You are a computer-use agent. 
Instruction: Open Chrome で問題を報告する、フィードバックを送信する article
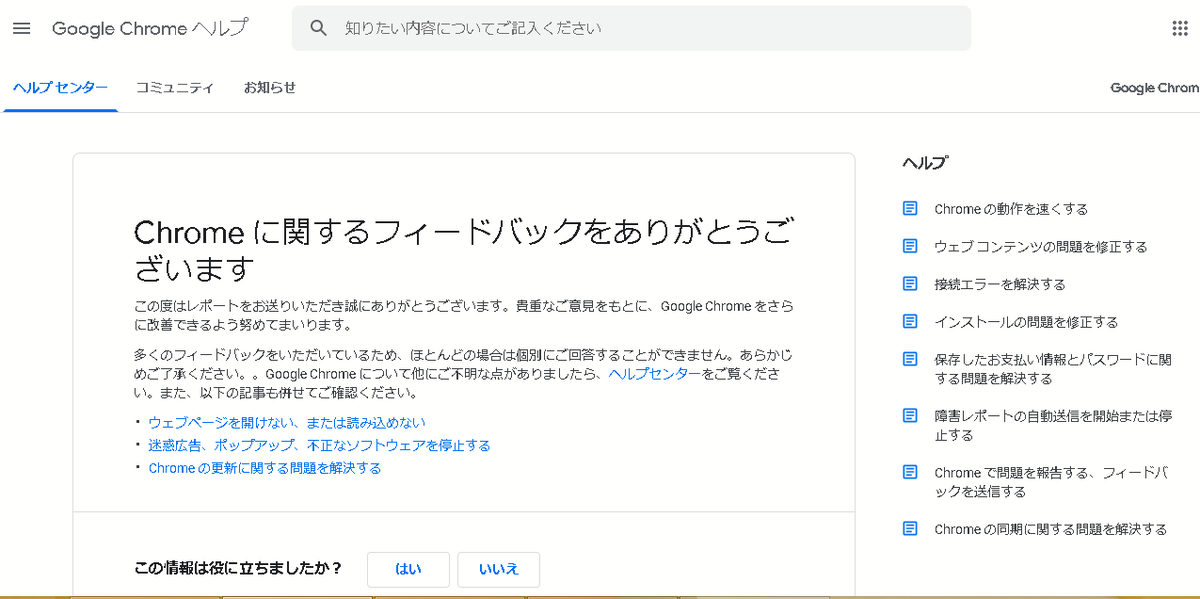1051,482
